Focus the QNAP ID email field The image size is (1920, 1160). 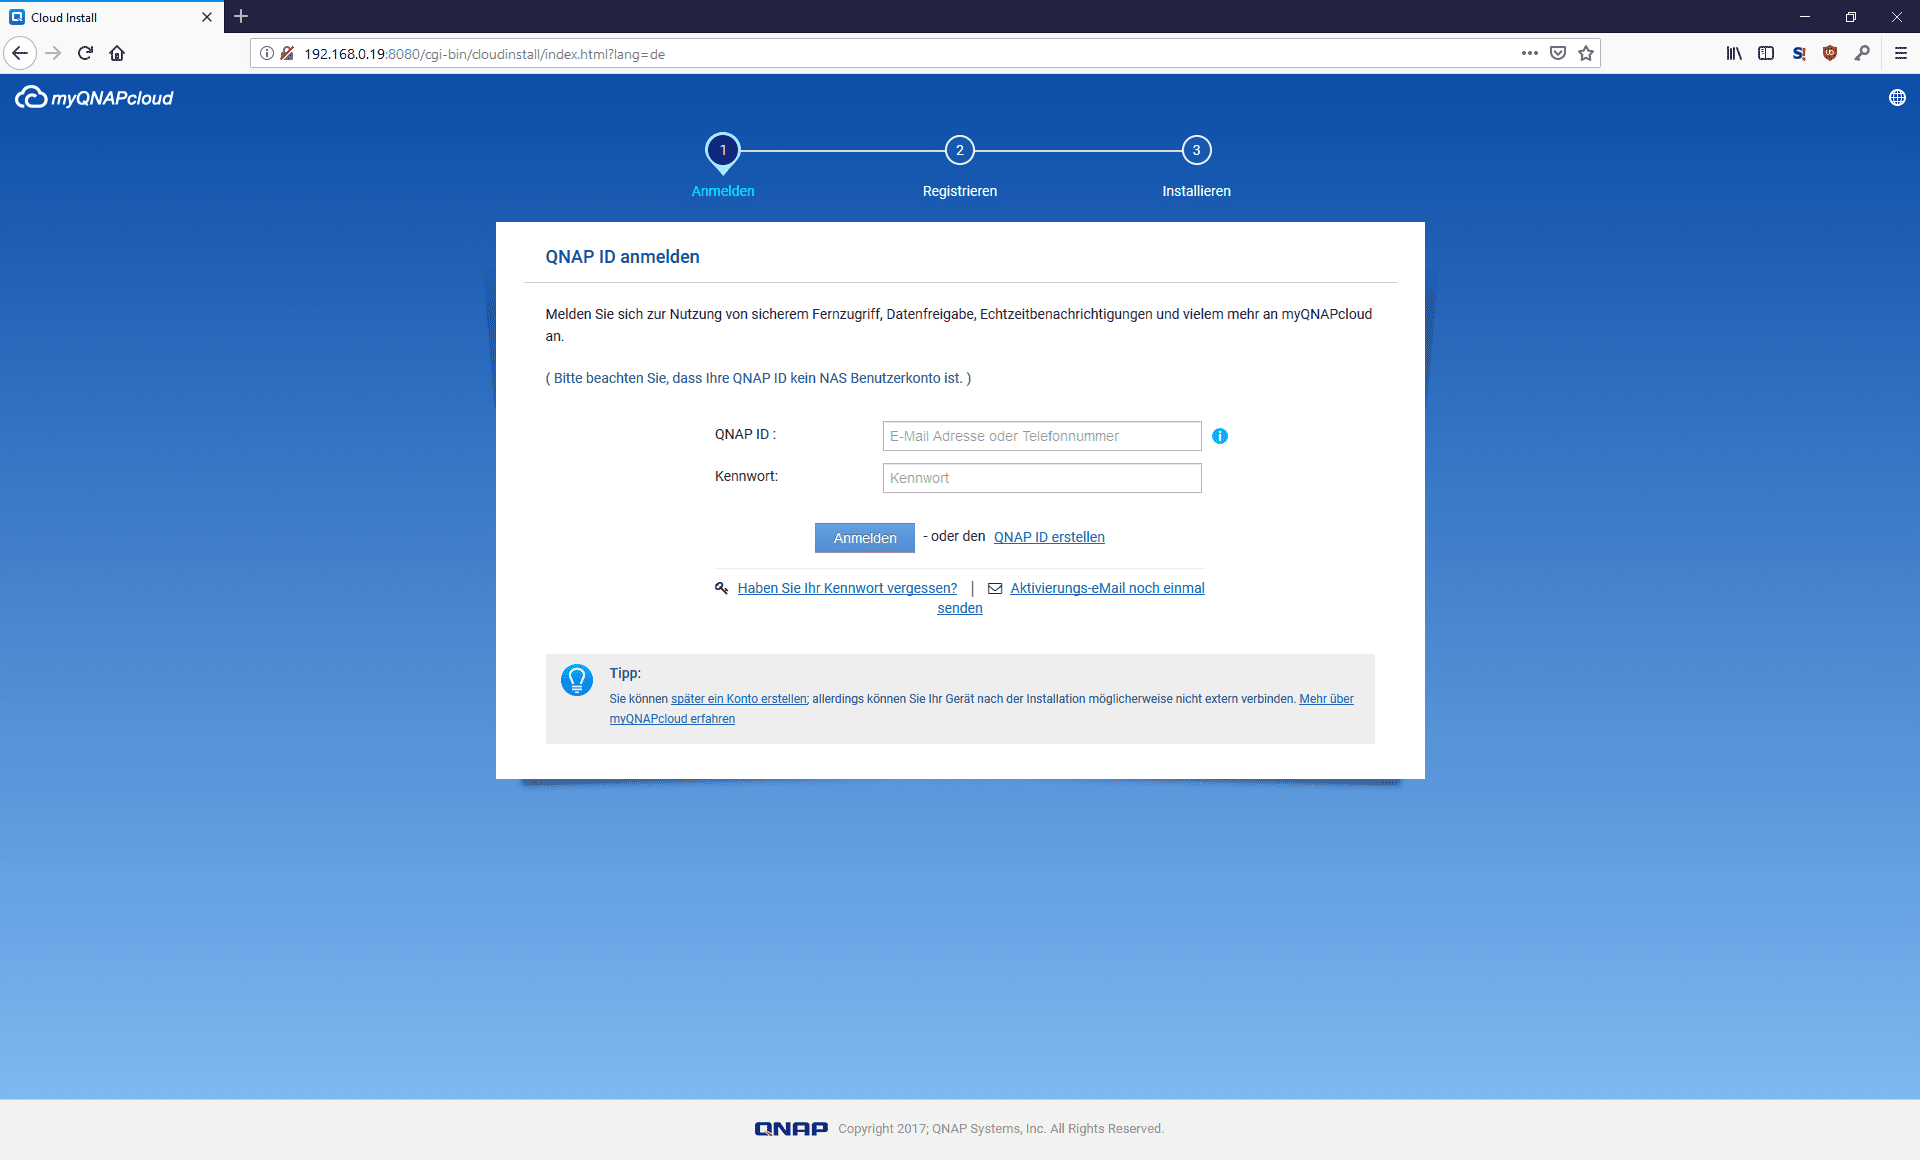click(x=1041, y=436)
